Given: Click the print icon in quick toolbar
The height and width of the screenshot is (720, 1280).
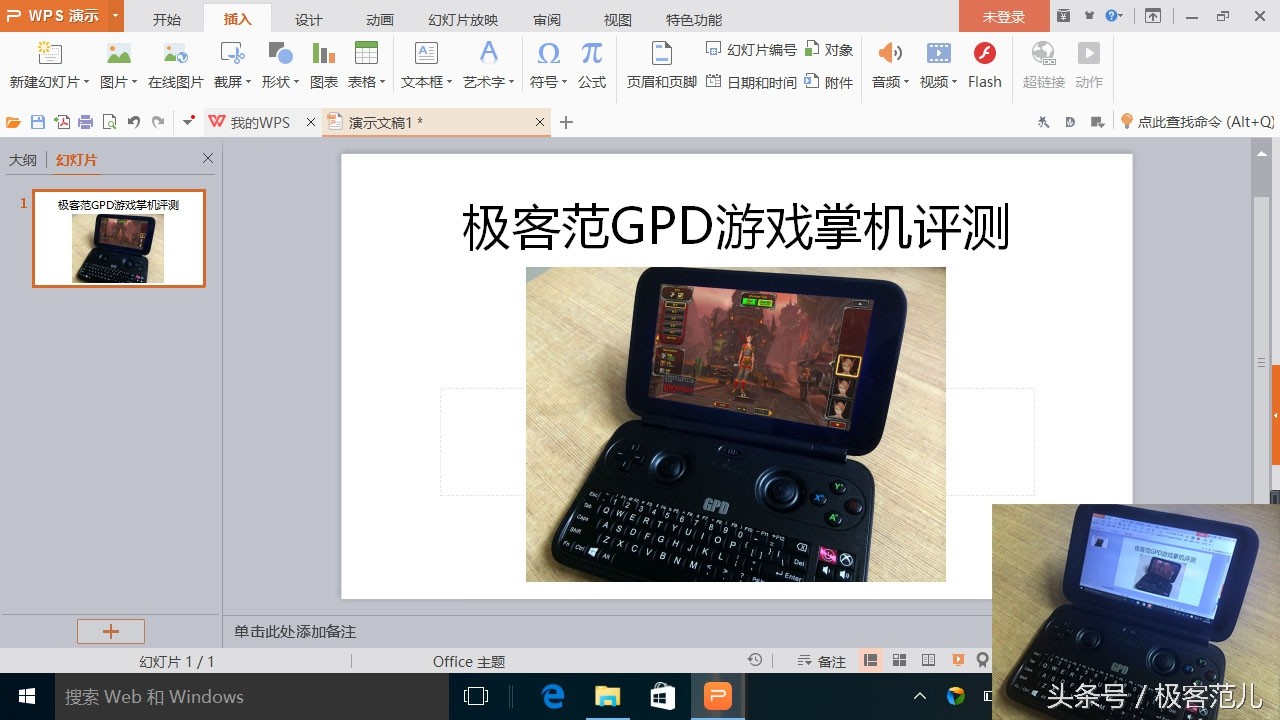Looking at the screenshot, I should click(x=86, y=122).
